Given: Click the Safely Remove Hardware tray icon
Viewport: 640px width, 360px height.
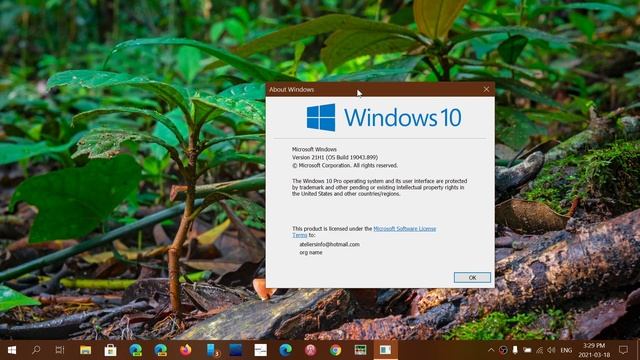Looking at the screenshot, I should click(515, 350).
